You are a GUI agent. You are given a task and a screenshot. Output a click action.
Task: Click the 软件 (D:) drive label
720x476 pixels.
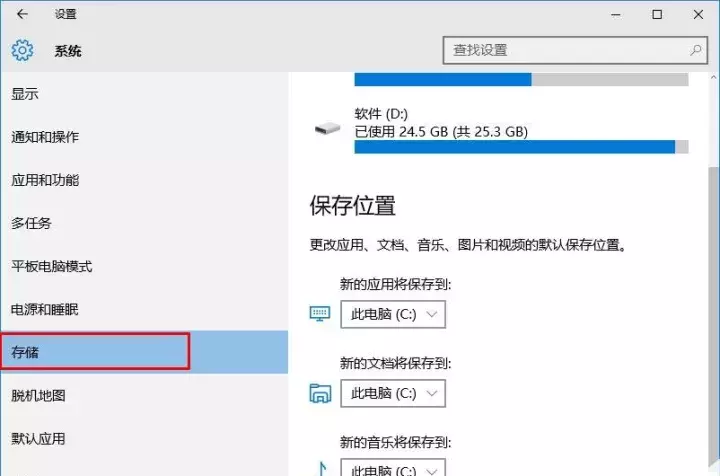[x=381, y=113]
